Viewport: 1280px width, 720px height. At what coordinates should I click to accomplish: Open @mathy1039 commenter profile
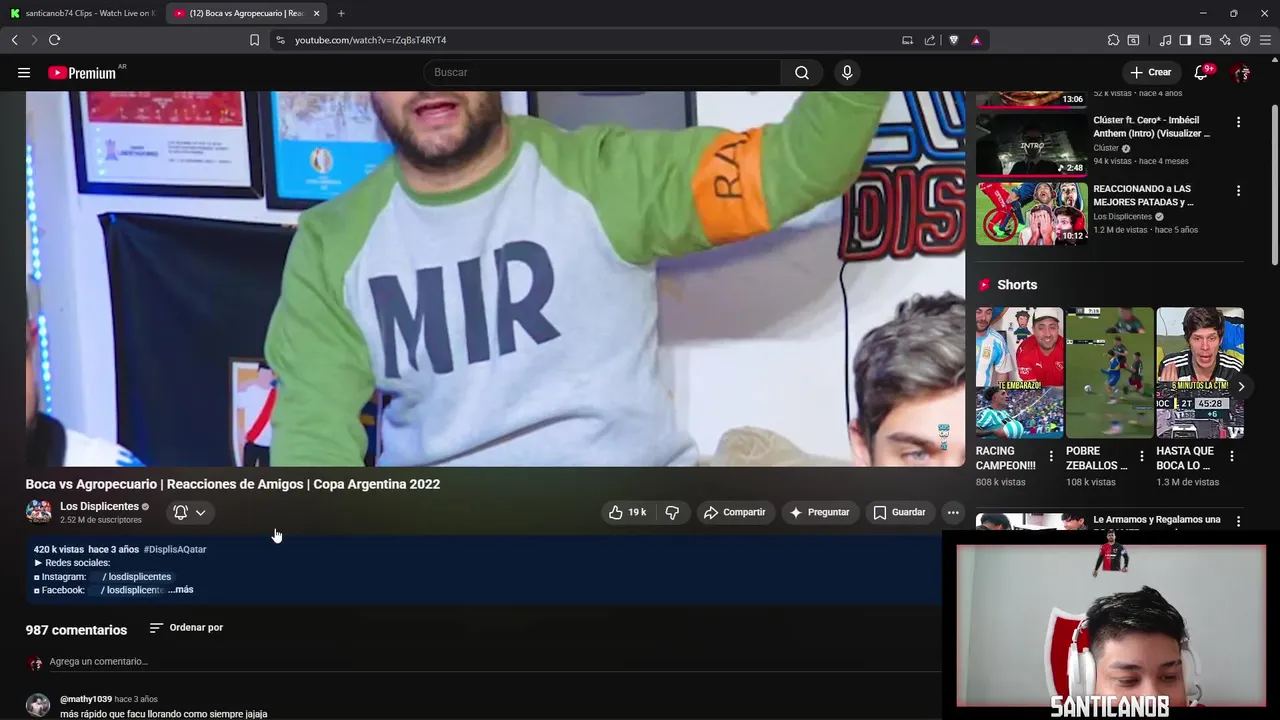click(86, 699)
